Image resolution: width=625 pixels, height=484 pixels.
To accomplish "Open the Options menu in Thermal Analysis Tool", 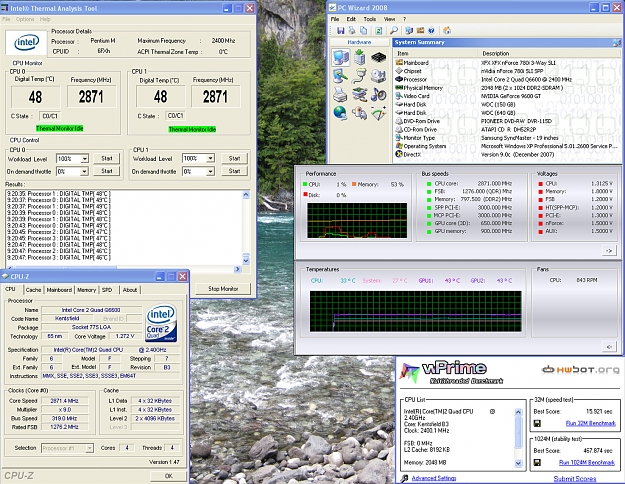I will [25, 19].
